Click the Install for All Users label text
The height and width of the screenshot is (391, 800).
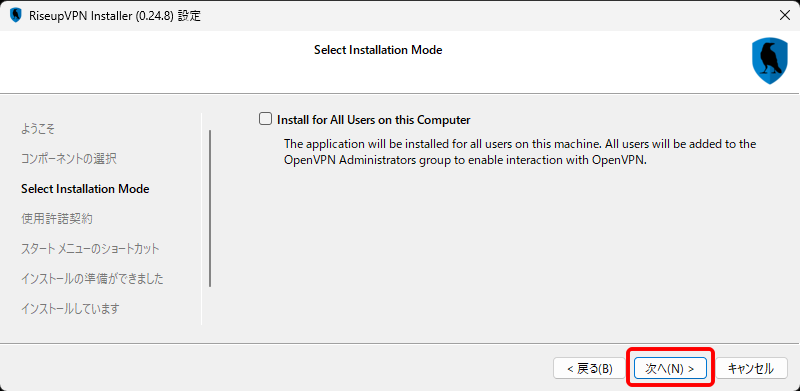(373, 120)
